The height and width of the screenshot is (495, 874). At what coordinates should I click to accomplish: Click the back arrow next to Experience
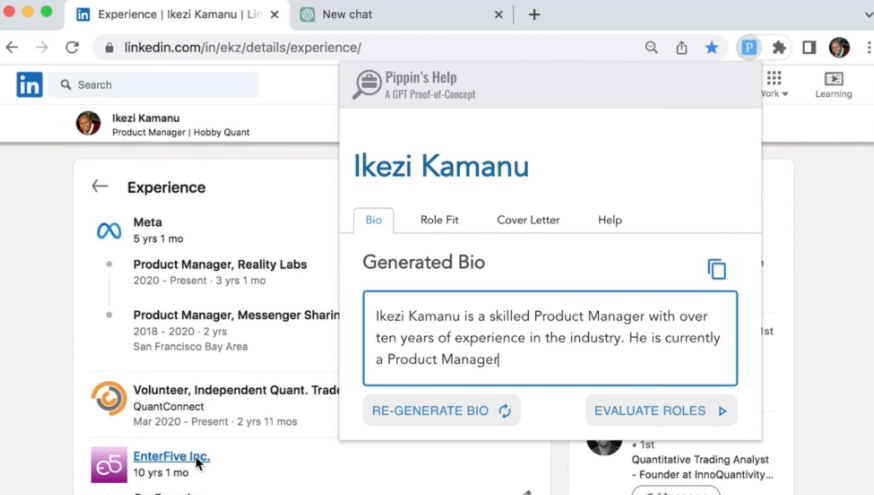click(100, 186)
